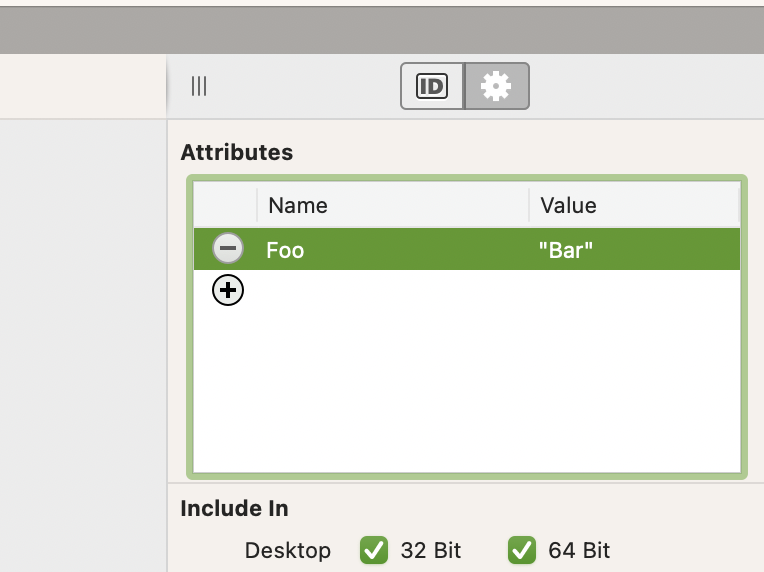This screenshot has height=572, width=764.
Task: Select the "Bar" value cell
Action: pyautogui.click(x=634, y=250)
